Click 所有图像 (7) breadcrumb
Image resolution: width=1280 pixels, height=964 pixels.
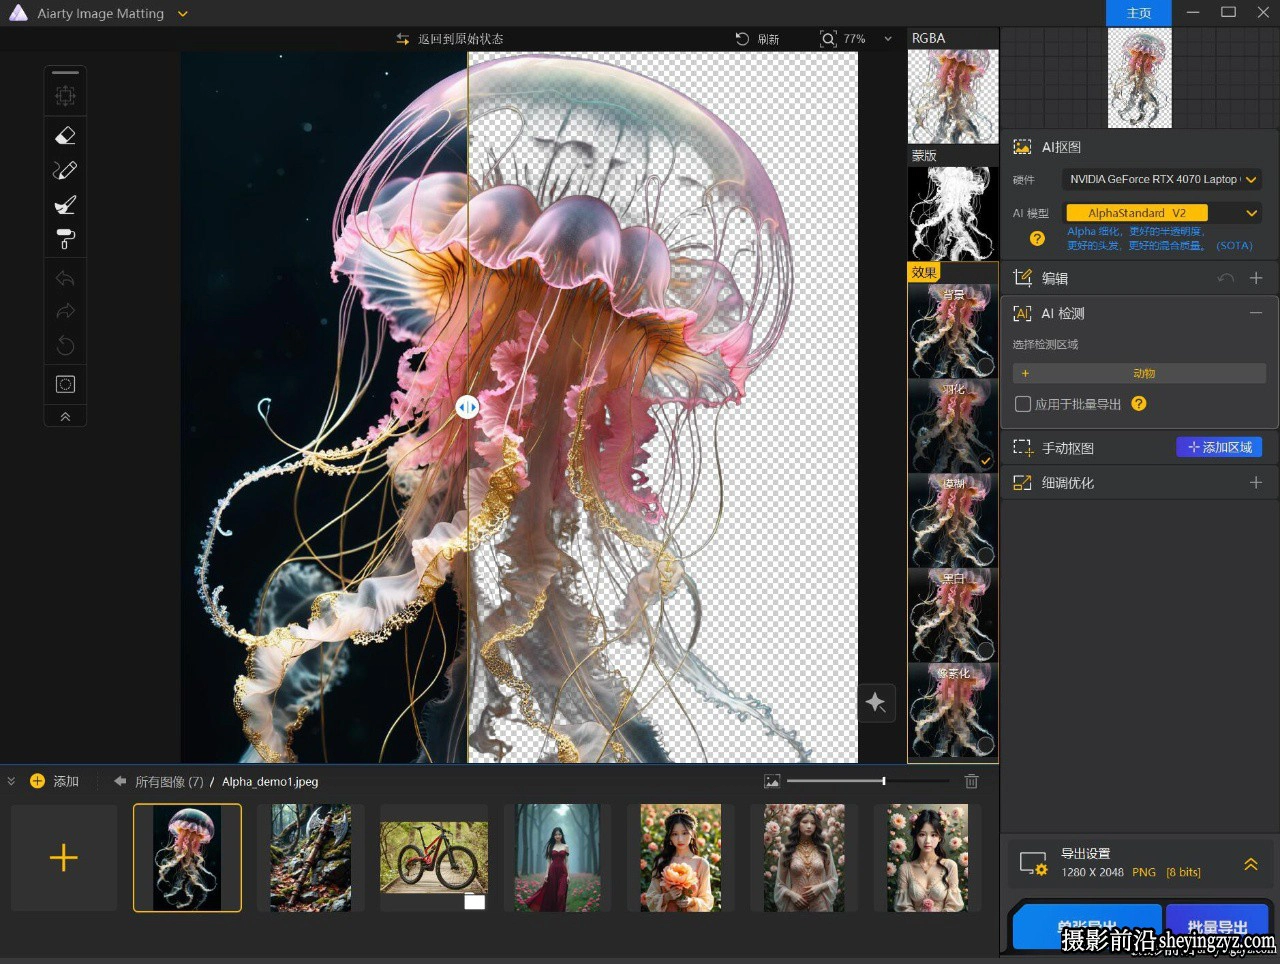click(169, 782)
